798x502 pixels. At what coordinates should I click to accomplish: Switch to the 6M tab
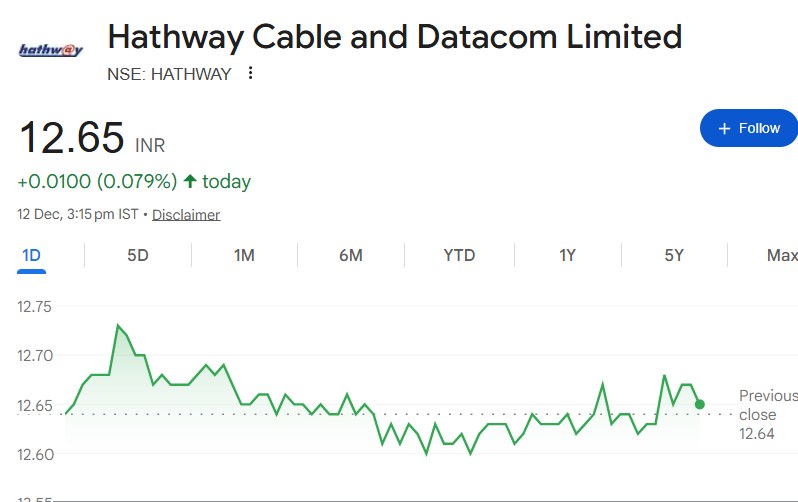pos(351,255)
